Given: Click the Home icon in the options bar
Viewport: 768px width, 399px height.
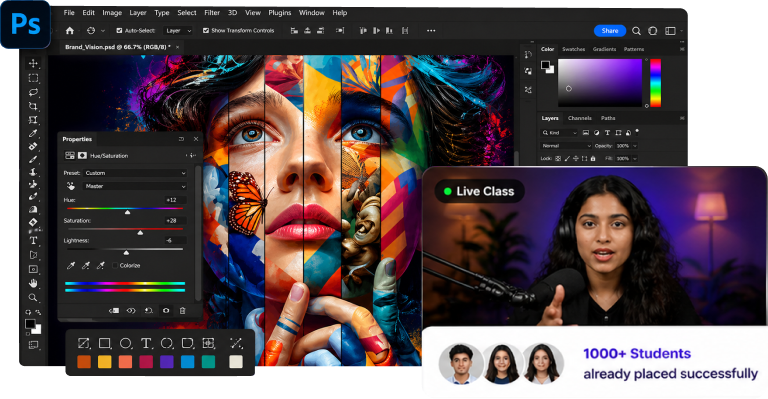Looking at the screenshot, I should click(70, 30).
